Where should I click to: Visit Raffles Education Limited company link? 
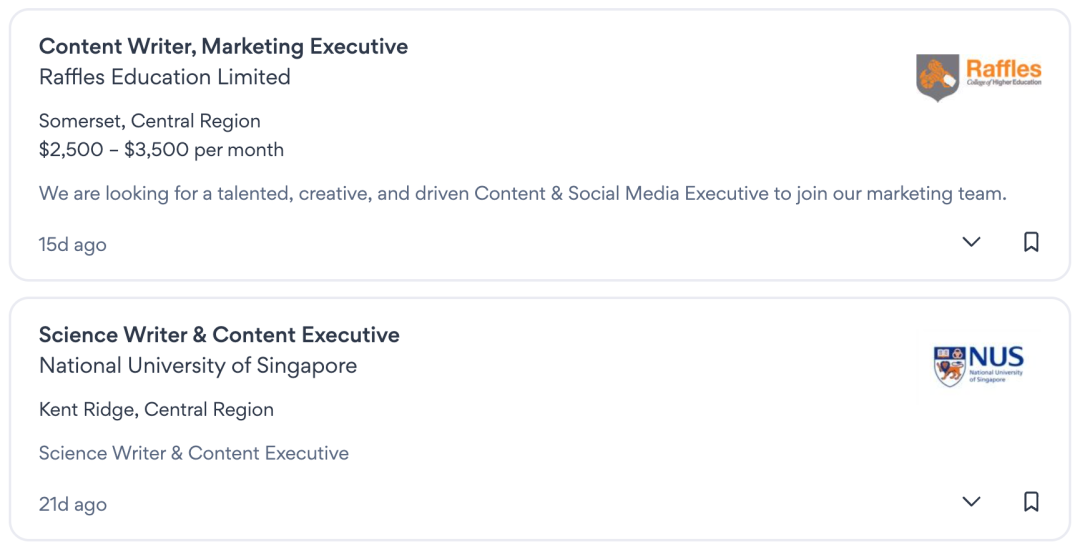tap(164, 77)
